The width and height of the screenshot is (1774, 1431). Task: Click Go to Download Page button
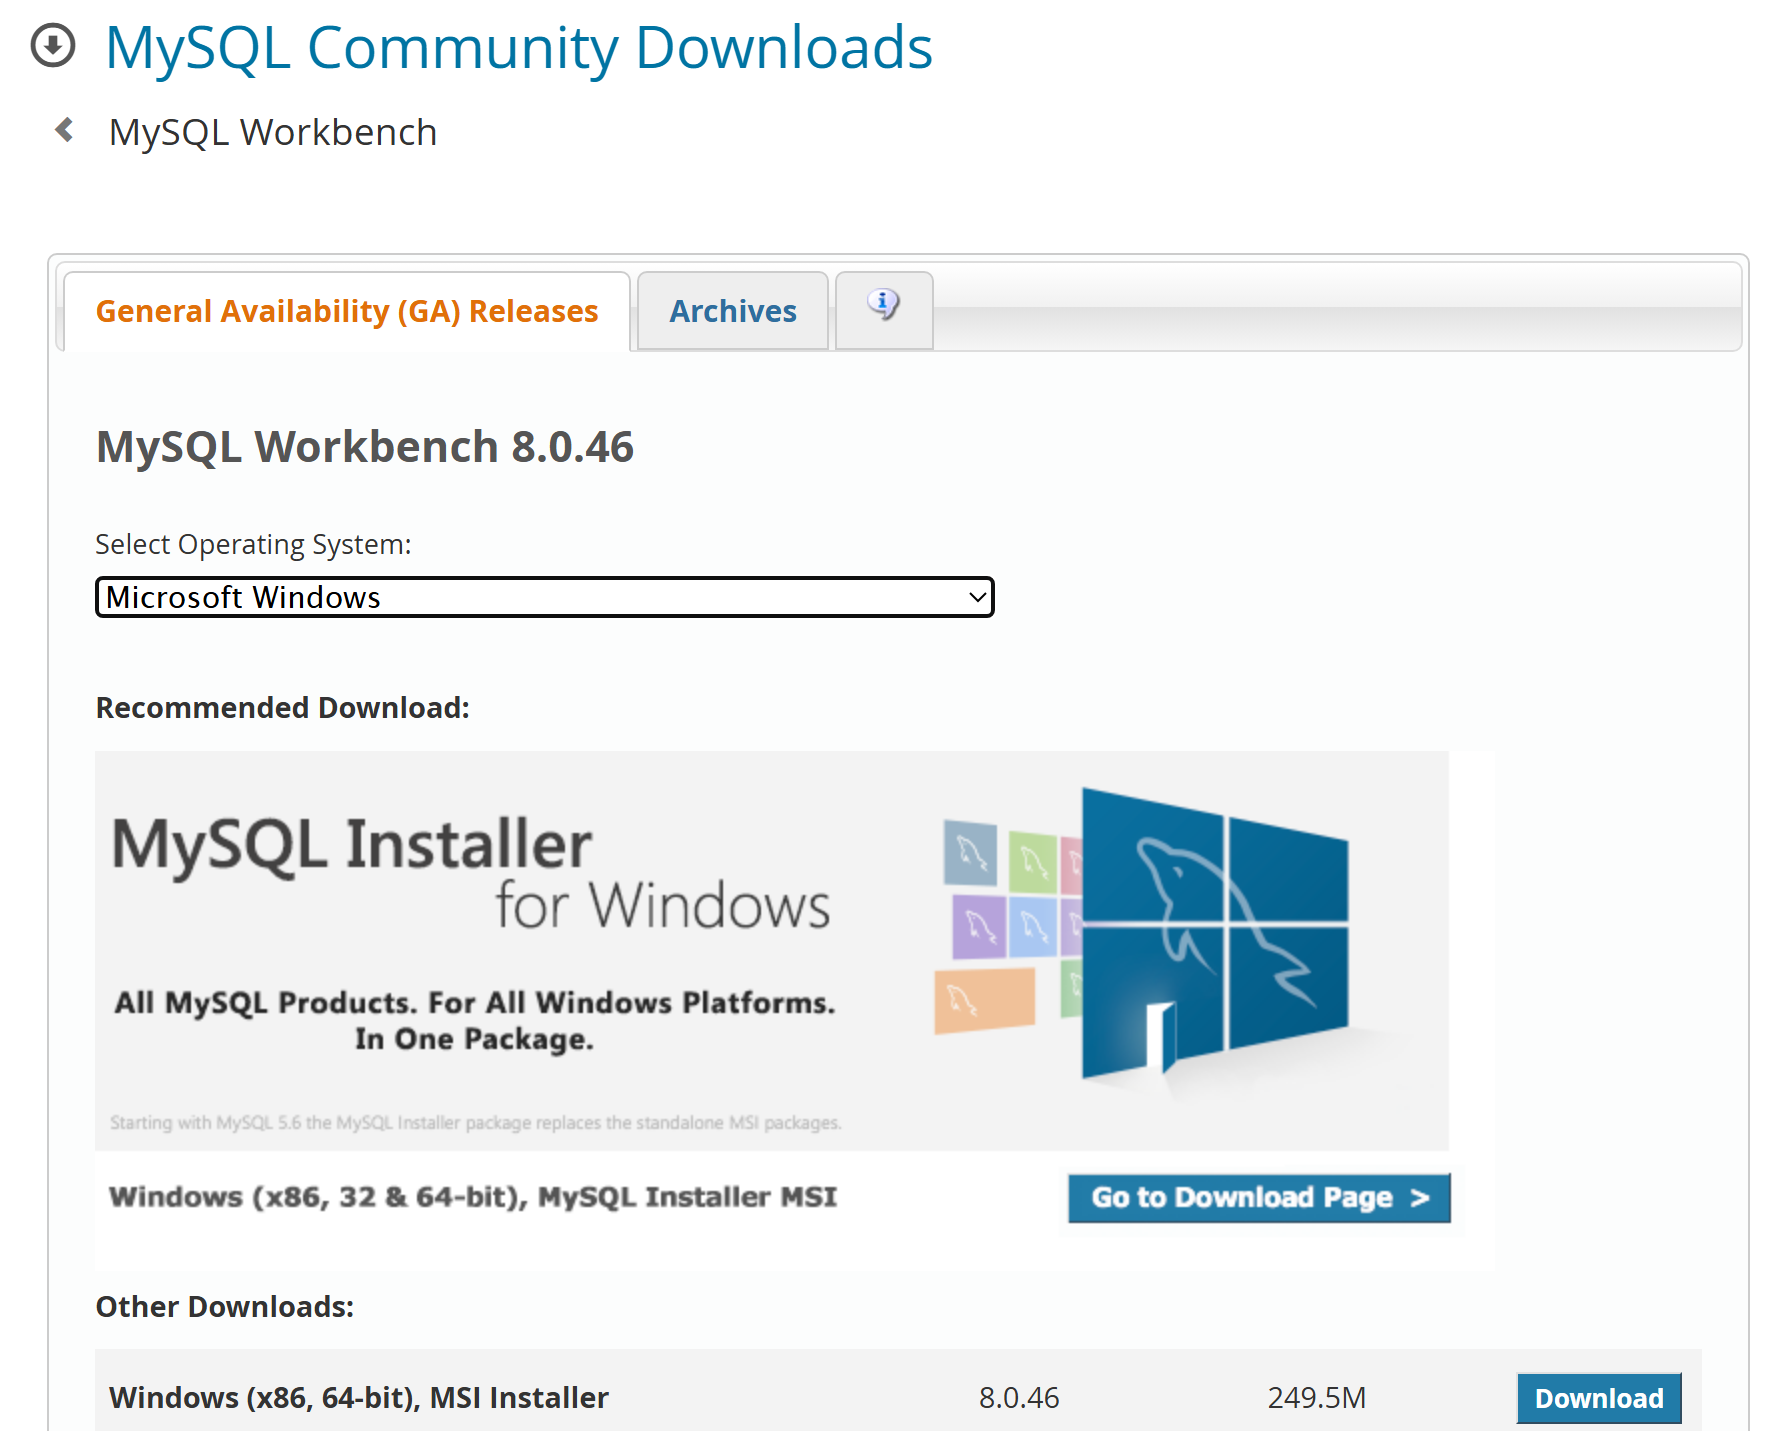pyautogui.click(x=1259, y=1197)
